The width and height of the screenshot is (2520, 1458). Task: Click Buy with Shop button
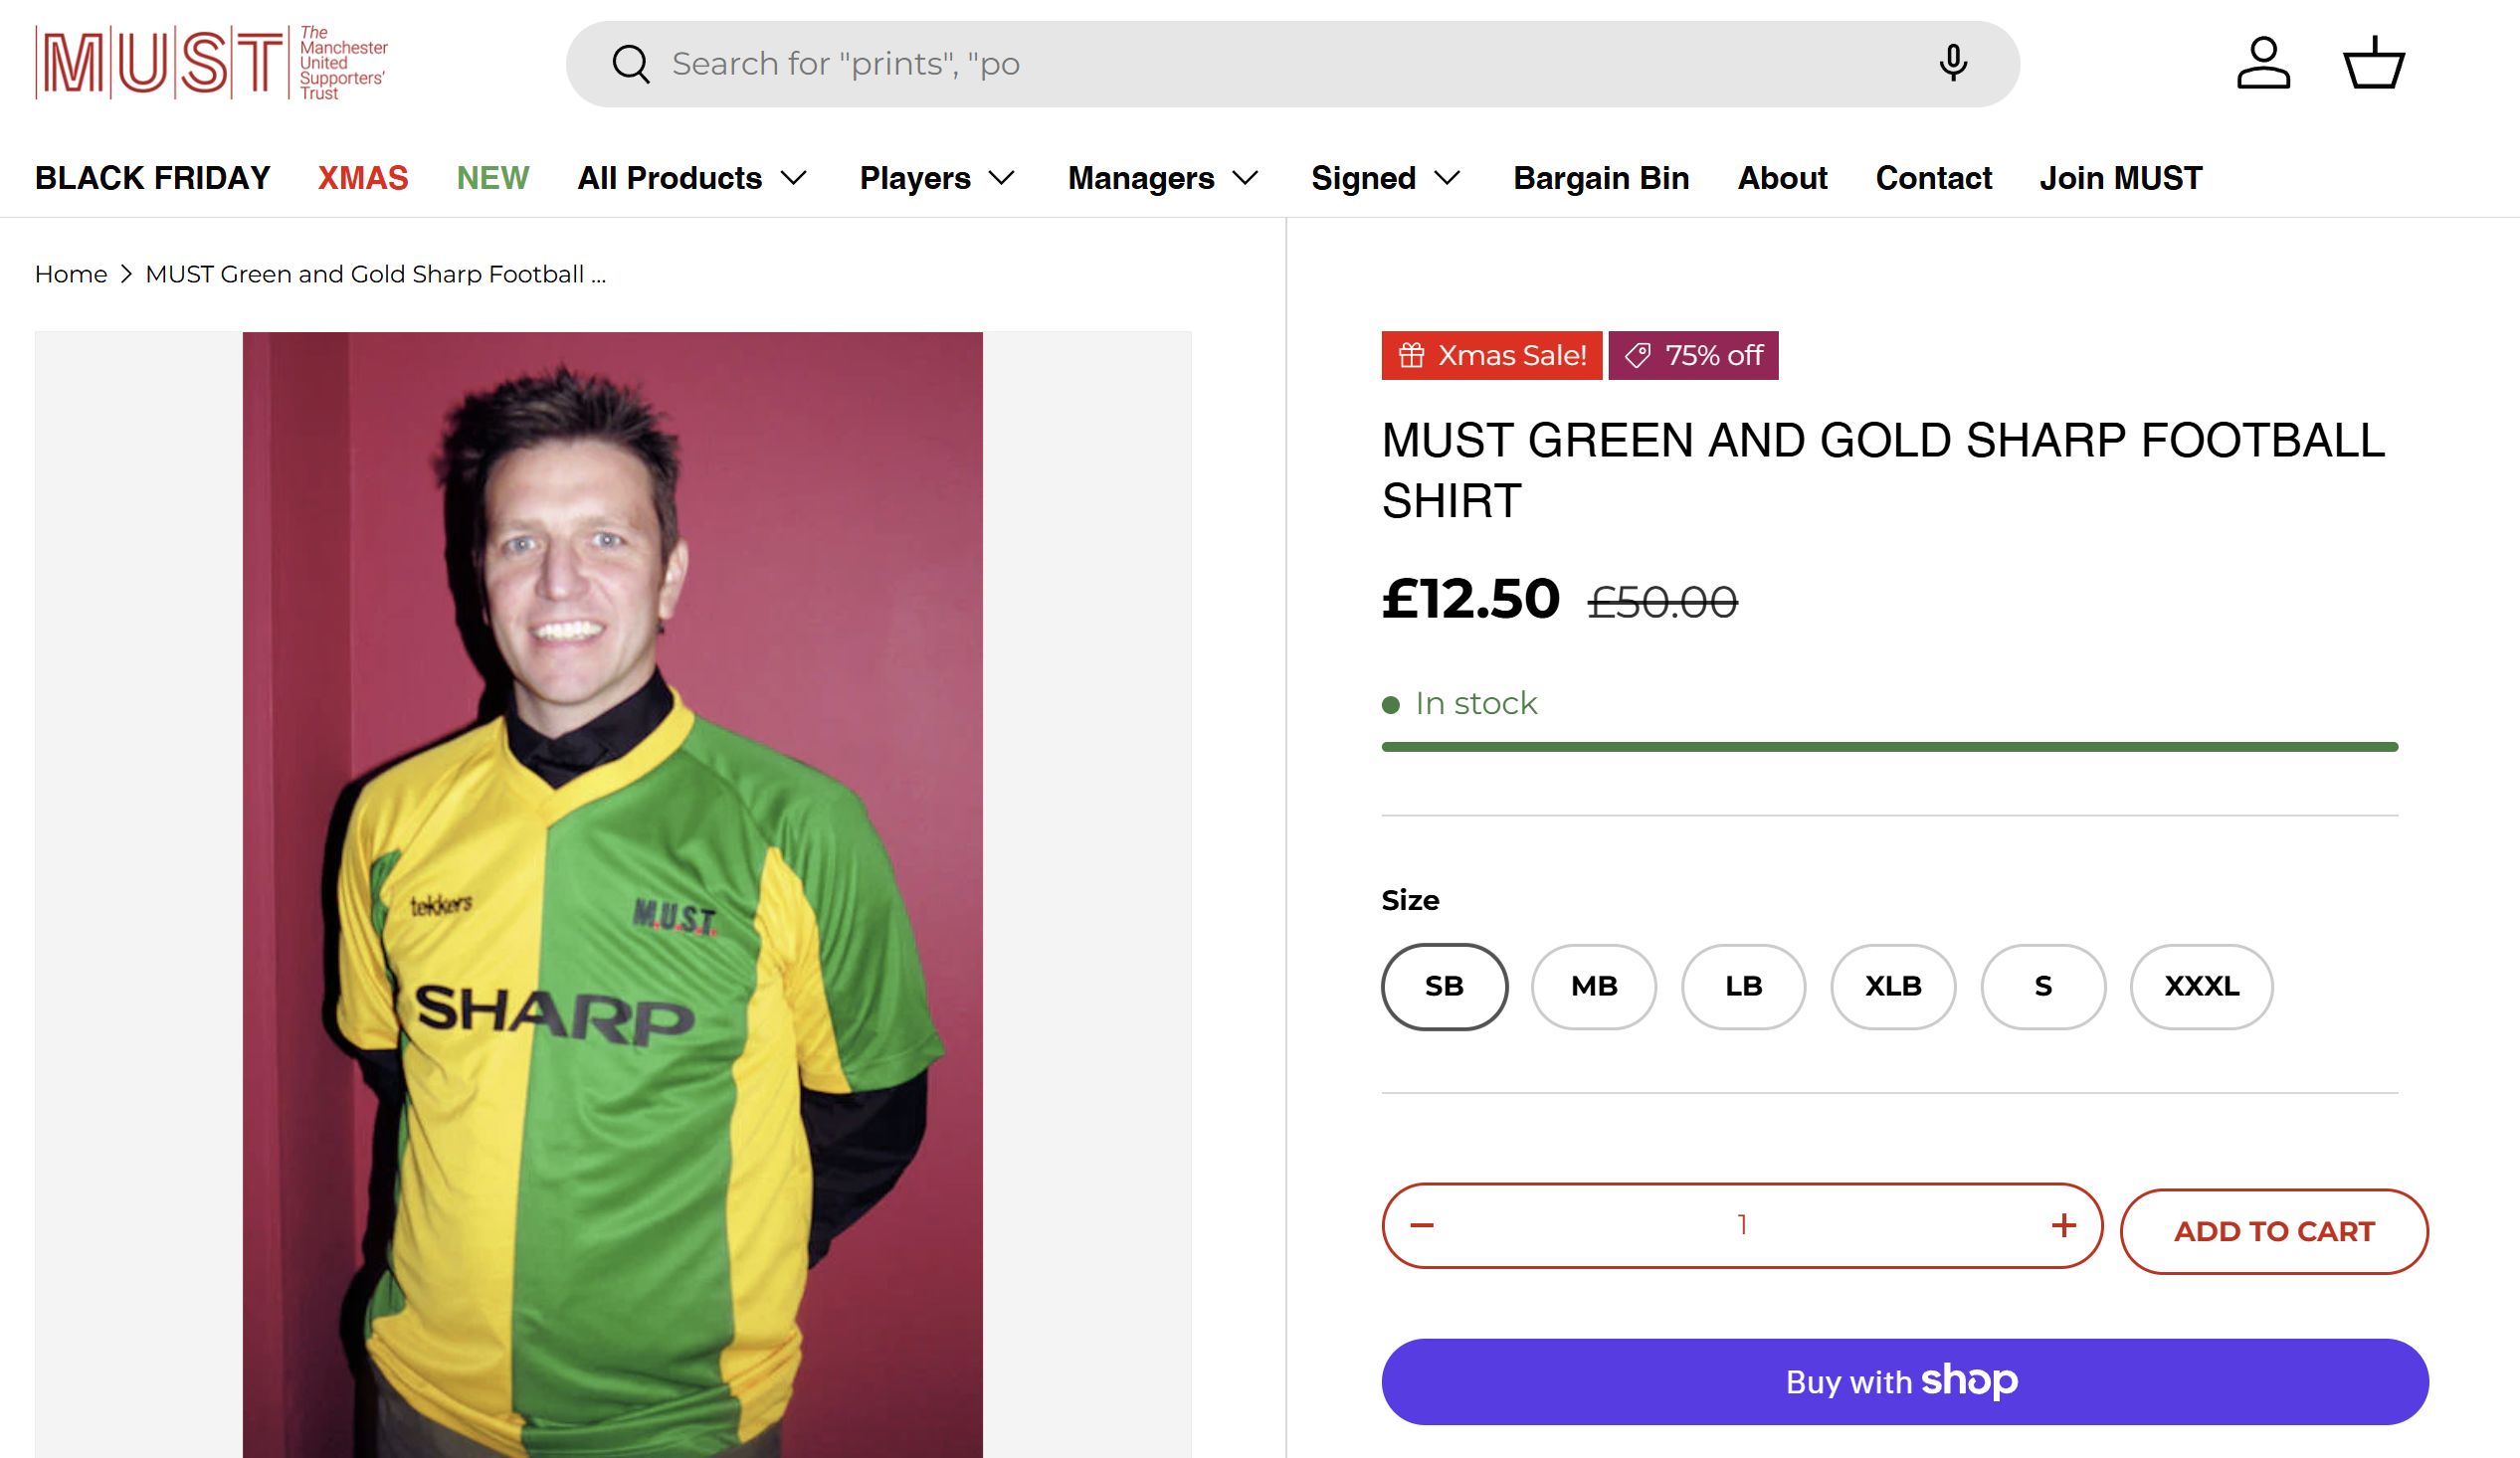click(x=1904, y=1381)
